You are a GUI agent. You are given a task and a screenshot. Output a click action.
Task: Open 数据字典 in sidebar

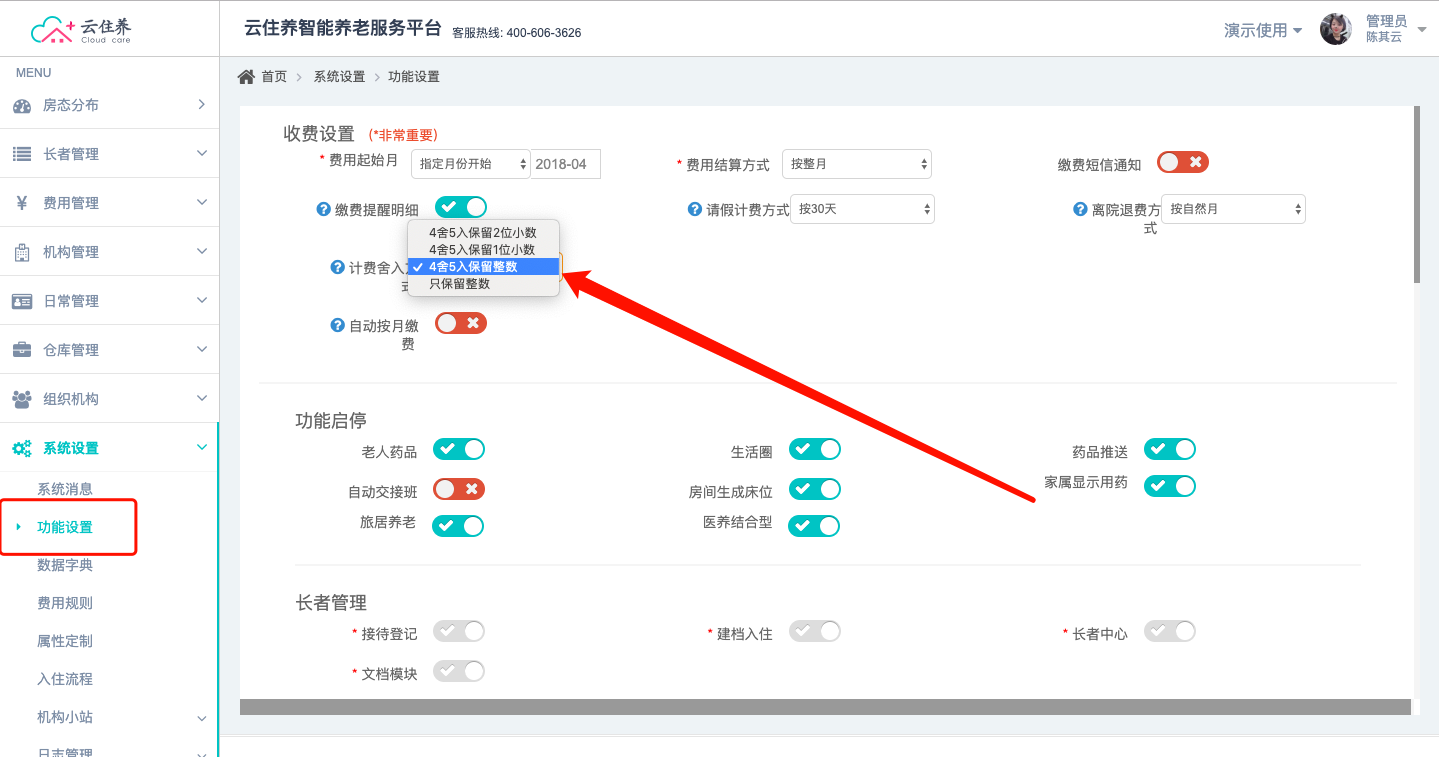pyautogui.click(x=65, y=565)
